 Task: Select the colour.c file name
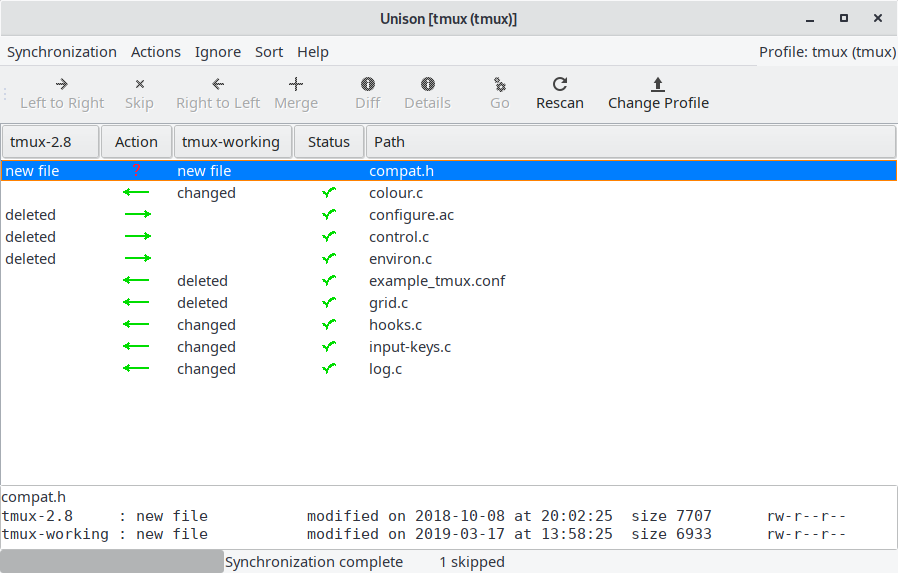coord(396,193)
